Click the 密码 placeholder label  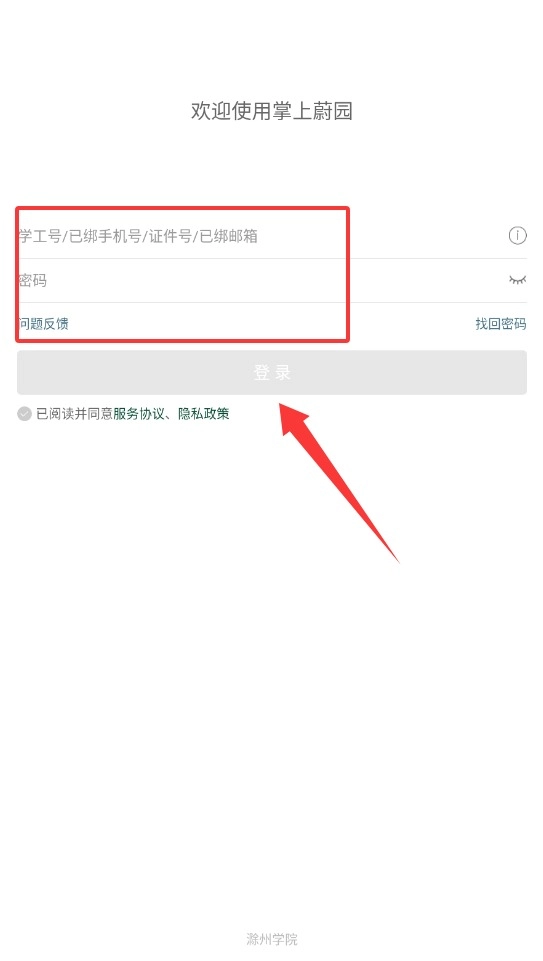point(32,281)
